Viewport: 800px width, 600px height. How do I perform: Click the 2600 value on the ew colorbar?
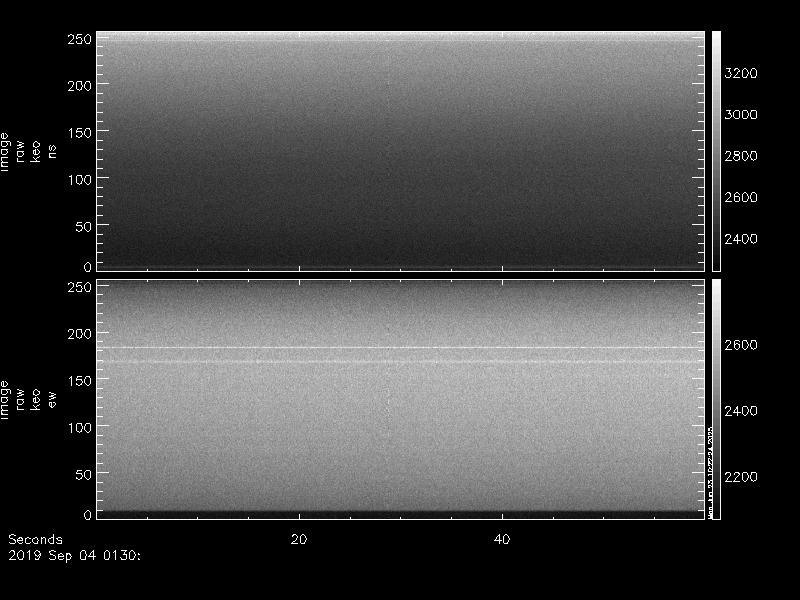pos(741,345)
